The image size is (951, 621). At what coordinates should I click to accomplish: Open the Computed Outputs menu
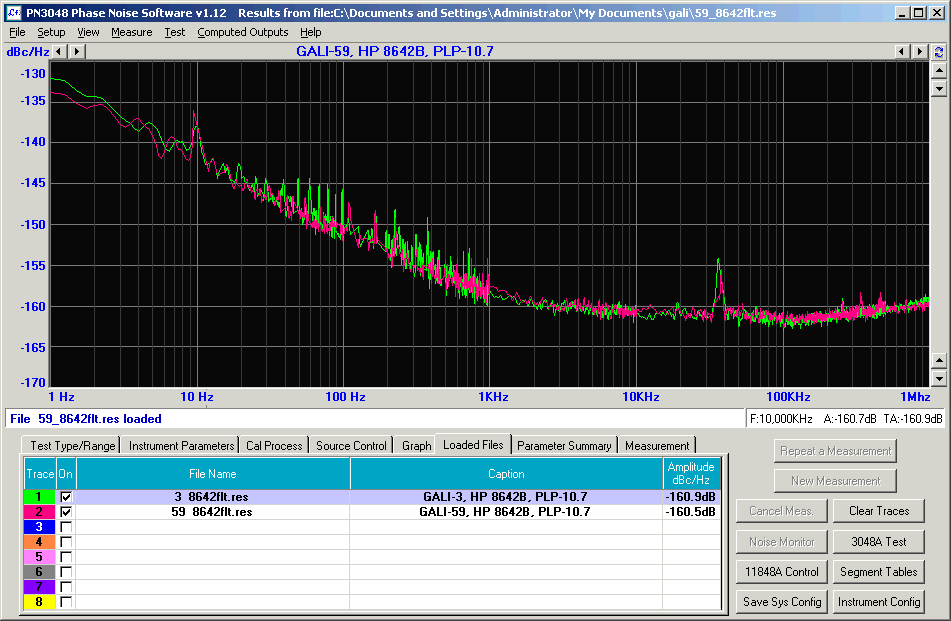pyautogui.click(x=243, y=32)
